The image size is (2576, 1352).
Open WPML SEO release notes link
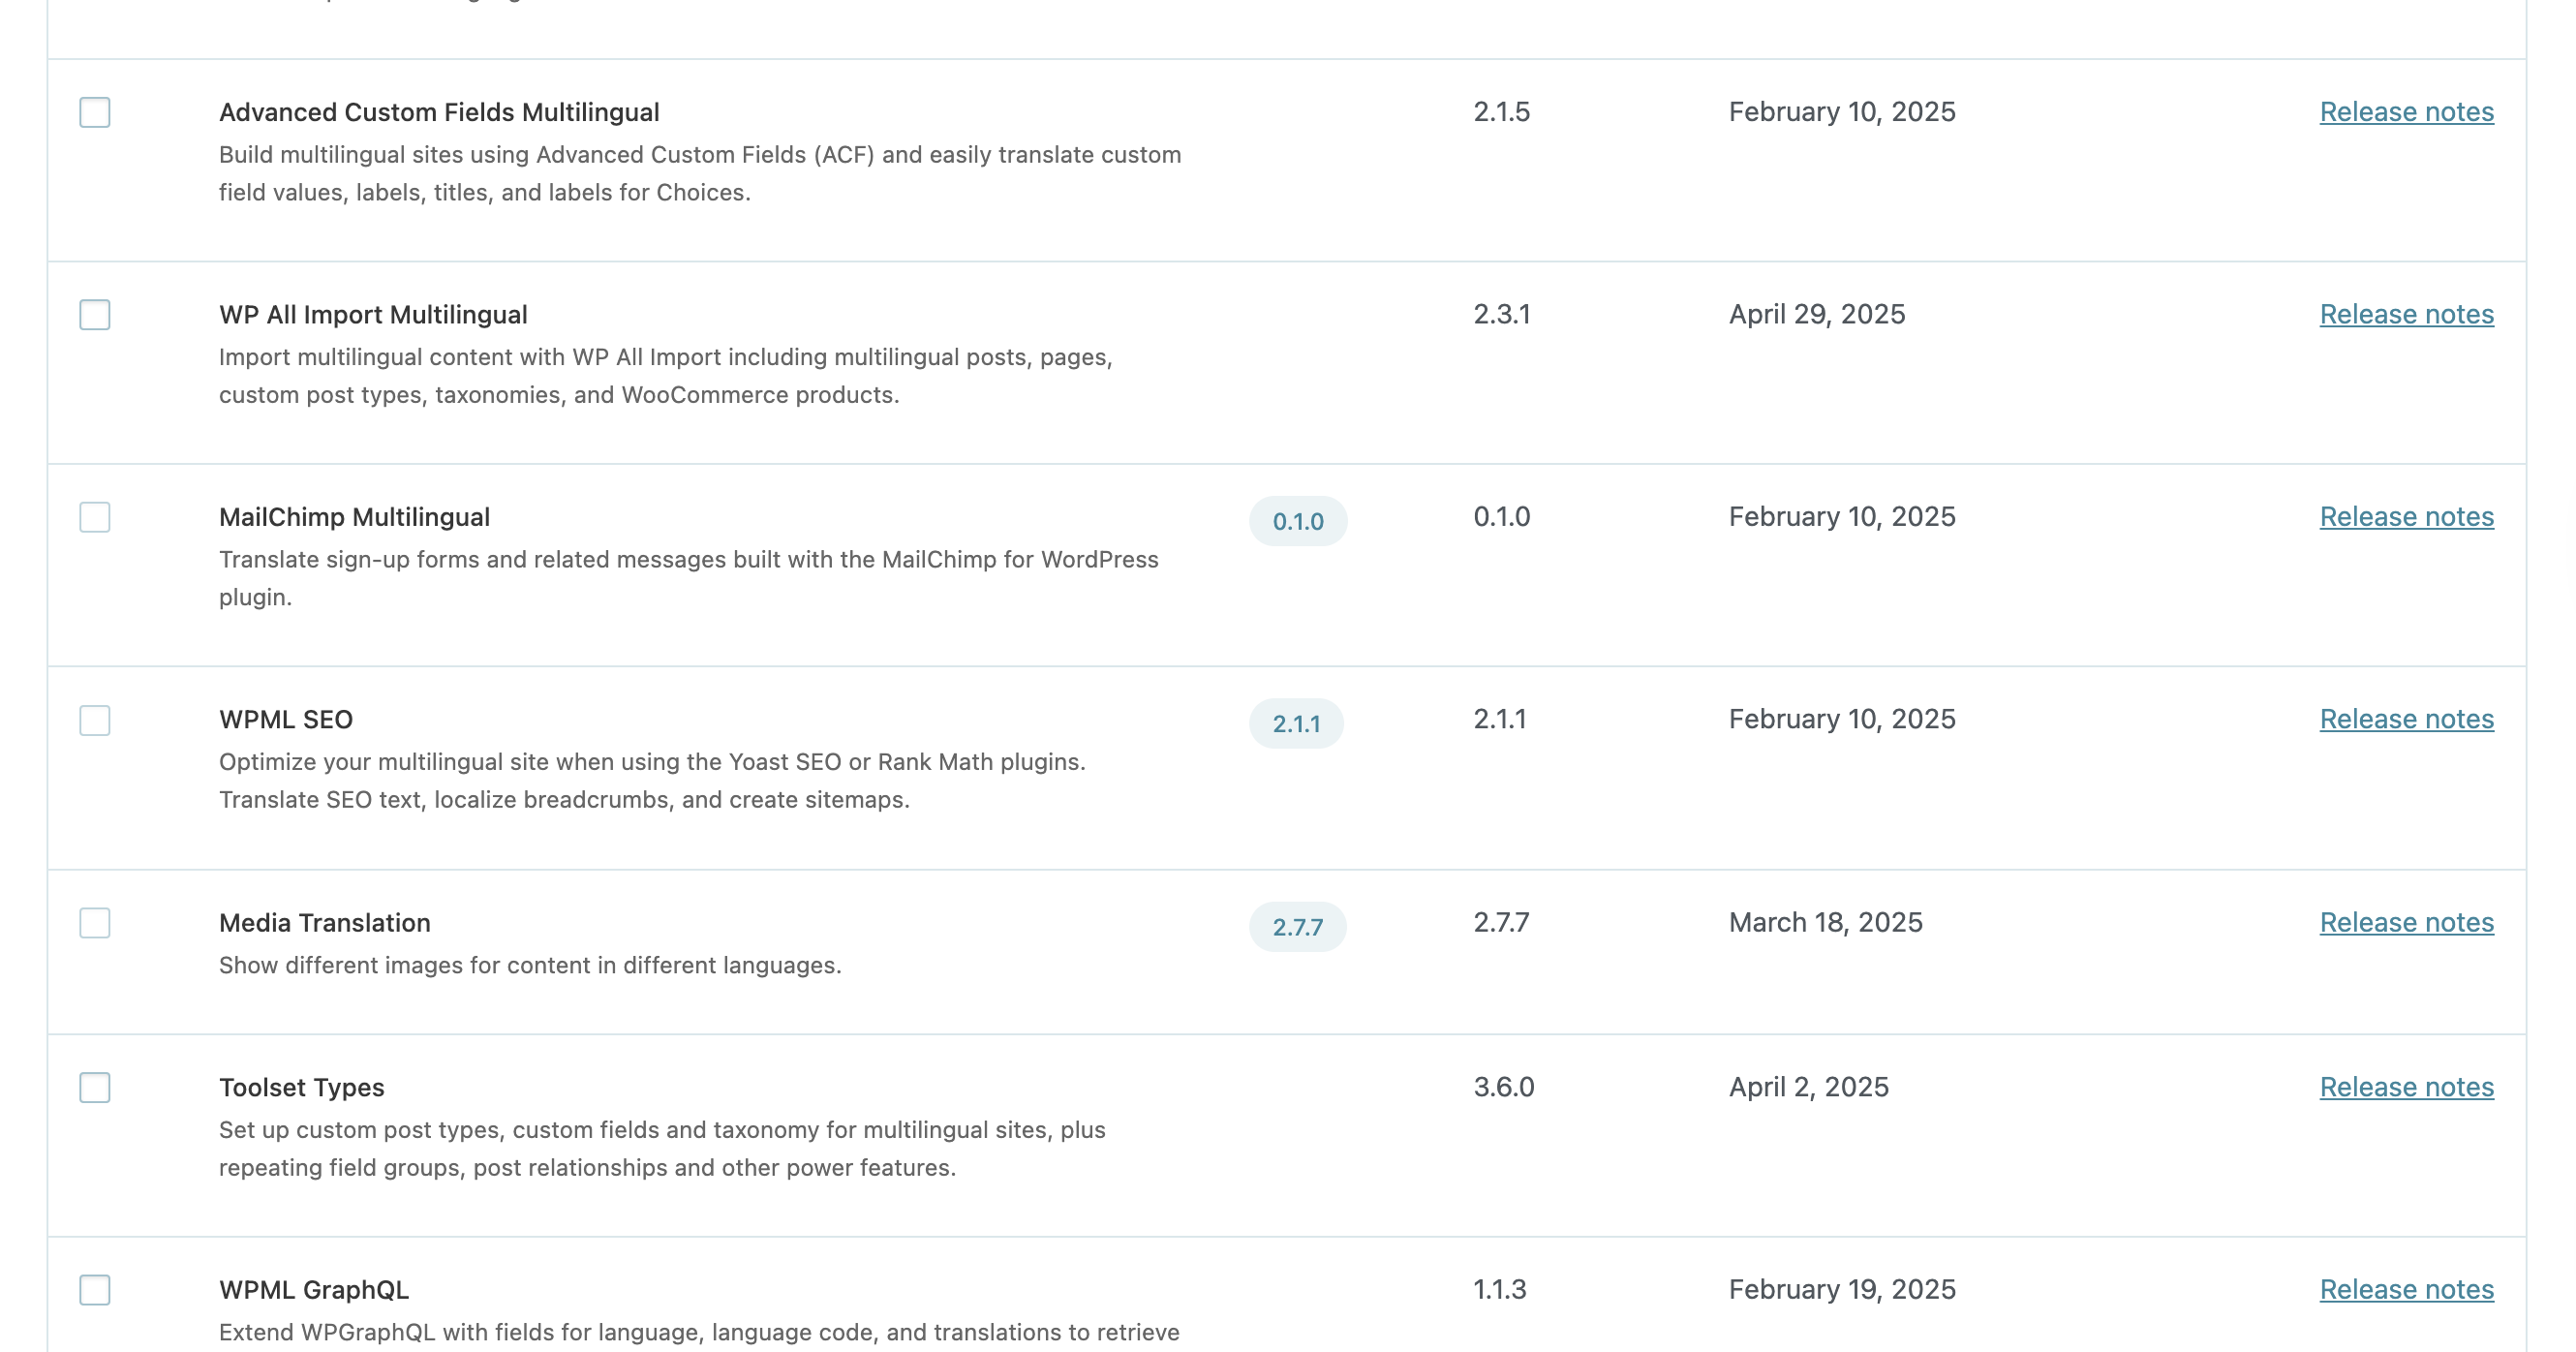pyautogui.click(x=2406, y=719)
